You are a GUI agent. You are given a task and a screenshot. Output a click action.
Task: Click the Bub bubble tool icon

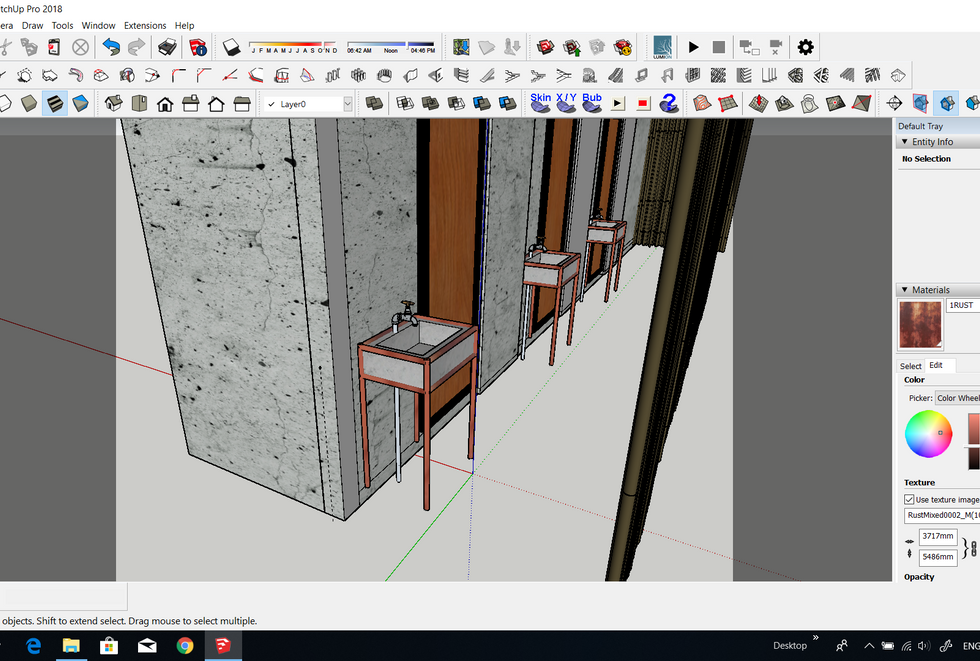(592, 103)
